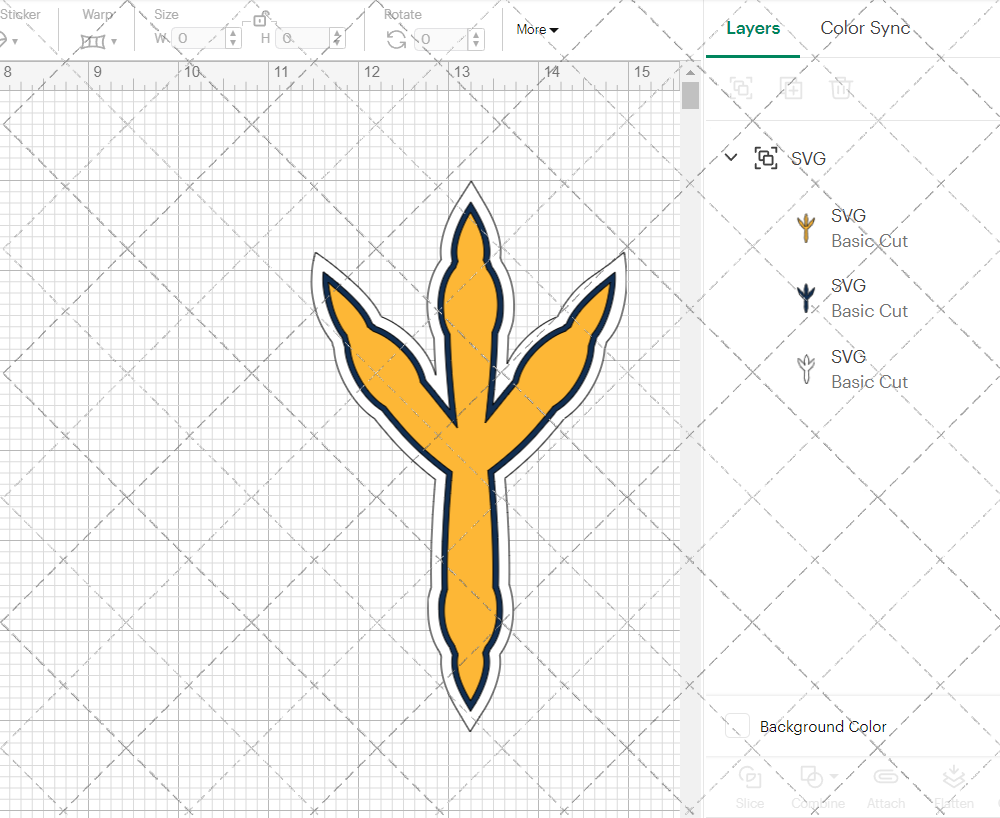Select the dark navy Basic Cut layer
Screen dimensions: 1000x818
pyautogui.click(x=805, y=297)
